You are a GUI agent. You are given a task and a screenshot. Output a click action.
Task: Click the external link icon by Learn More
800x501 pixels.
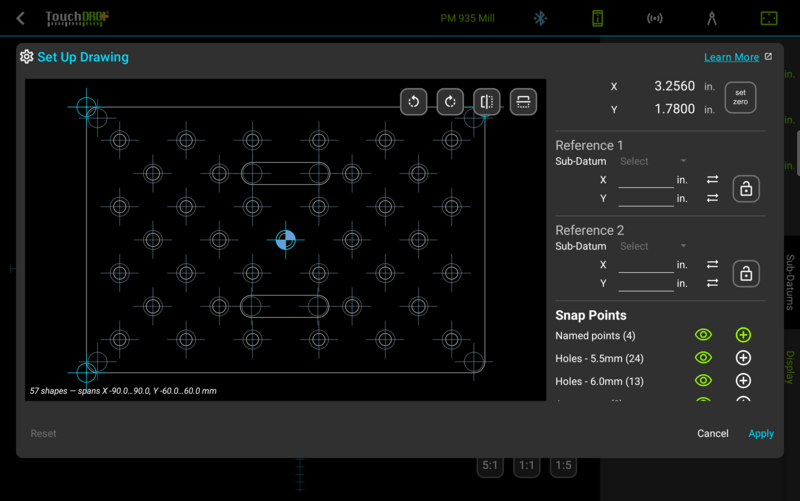pos(768,57)
